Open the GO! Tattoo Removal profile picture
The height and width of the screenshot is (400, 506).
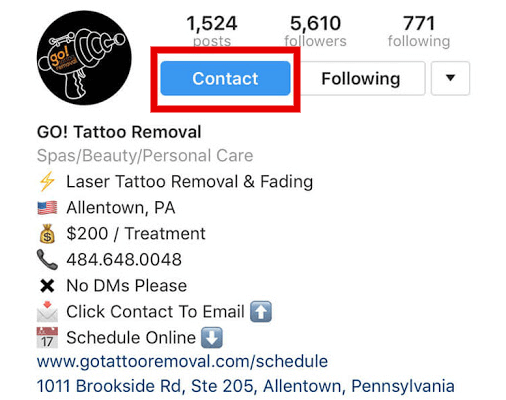pos(84,58)
